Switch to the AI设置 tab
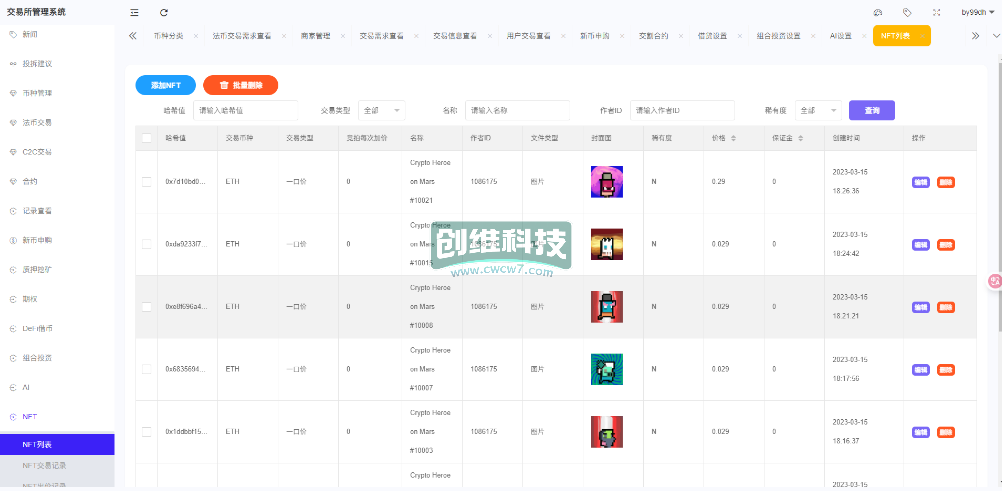 pyautogui.click(x=840, y=36)
